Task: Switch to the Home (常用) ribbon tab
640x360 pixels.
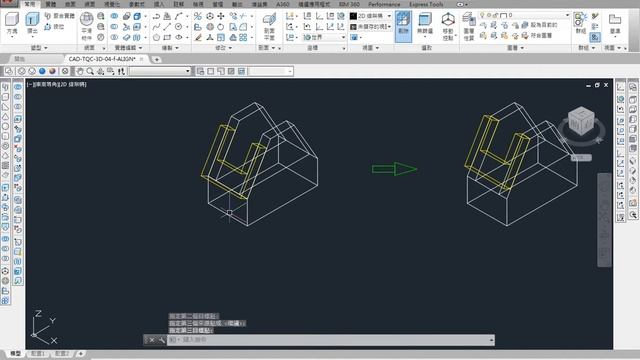Action: tap(30, 4)
